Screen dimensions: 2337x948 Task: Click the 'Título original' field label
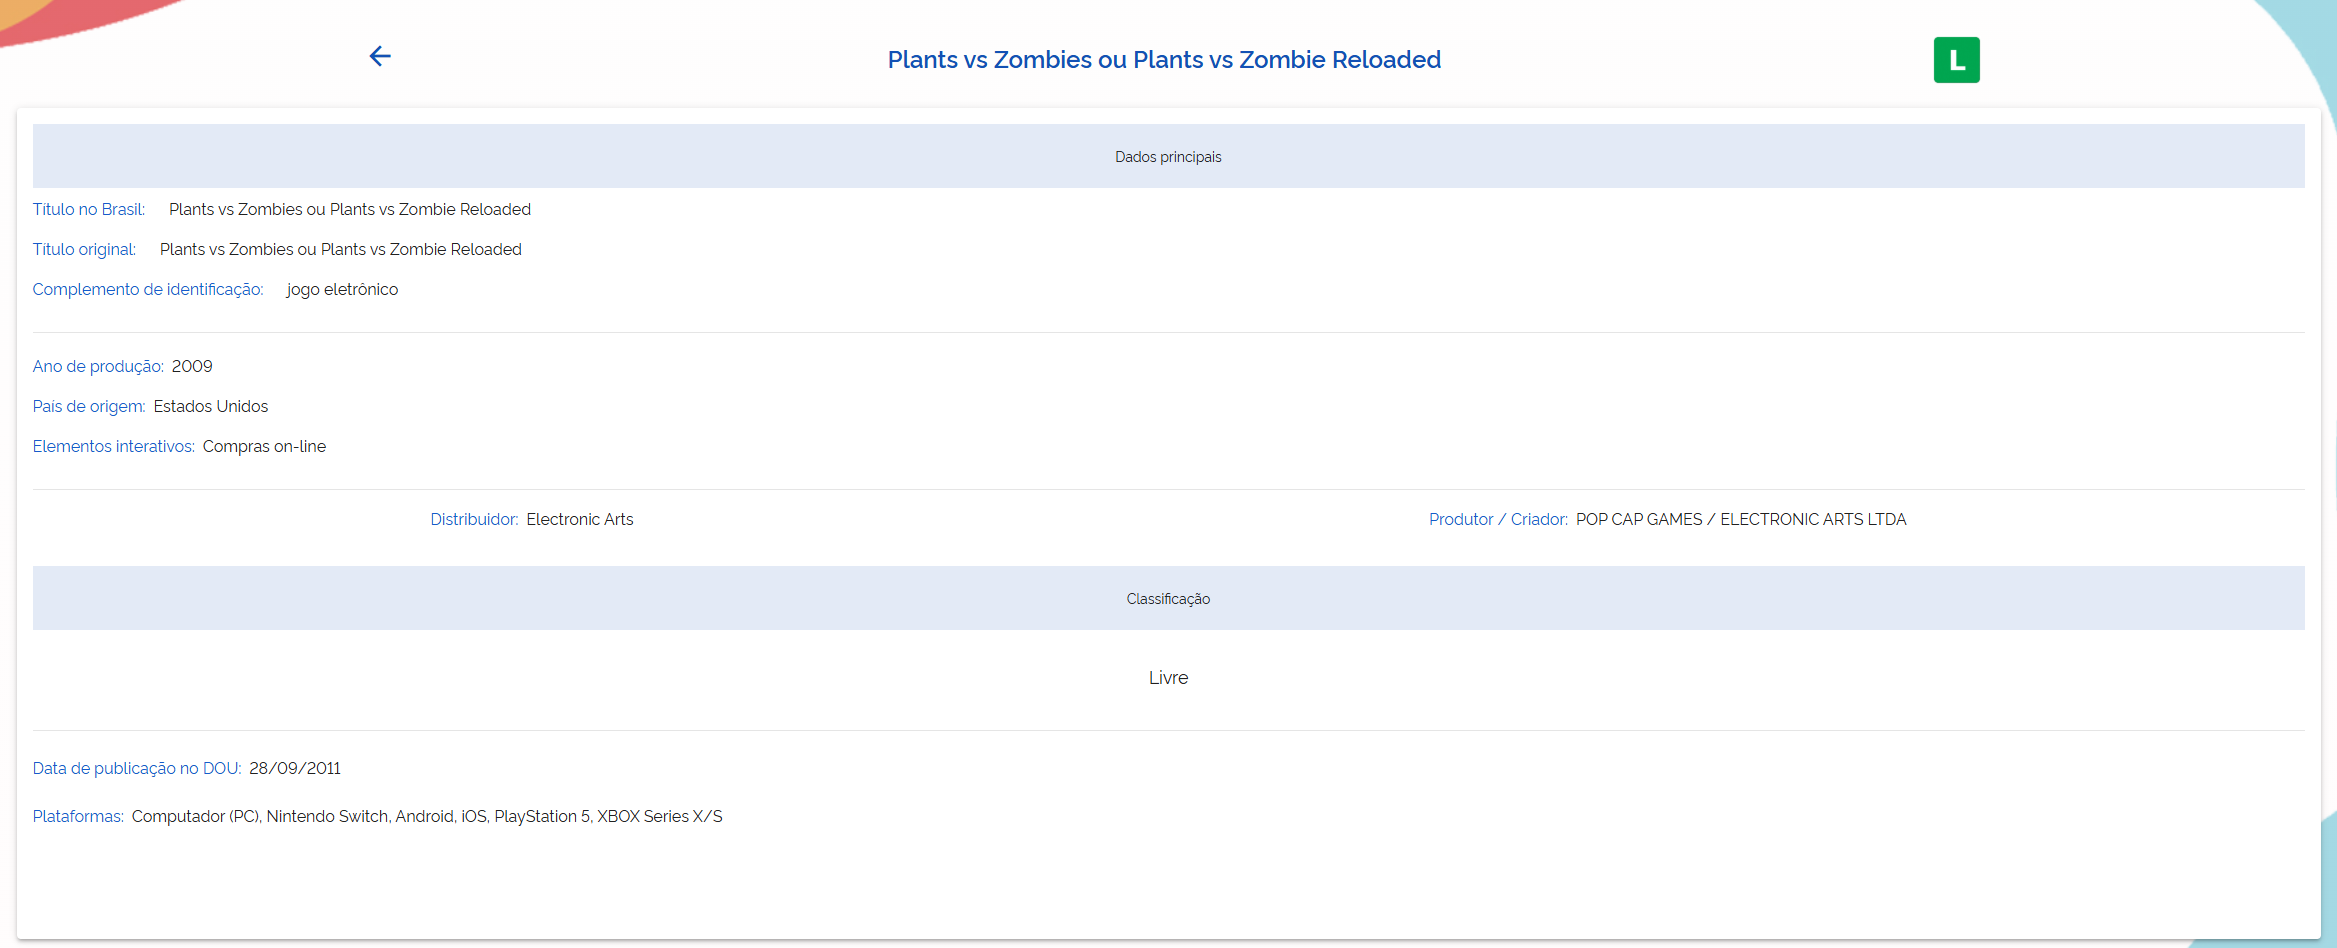[83, 249]
